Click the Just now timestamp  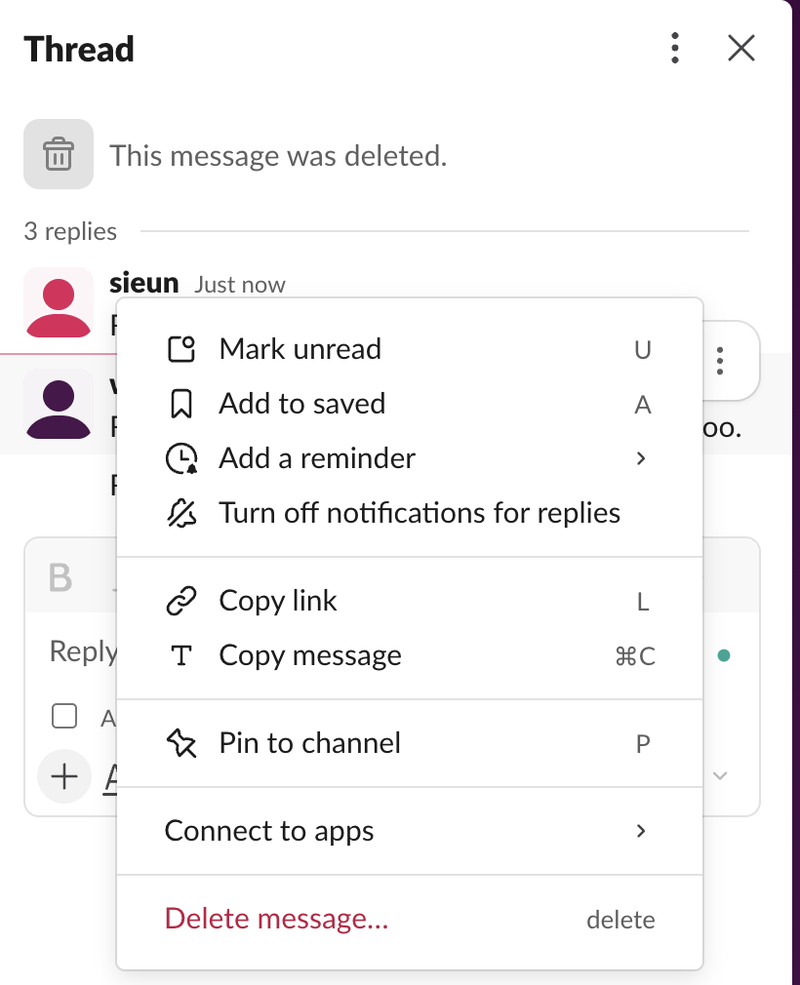point(239,285)
